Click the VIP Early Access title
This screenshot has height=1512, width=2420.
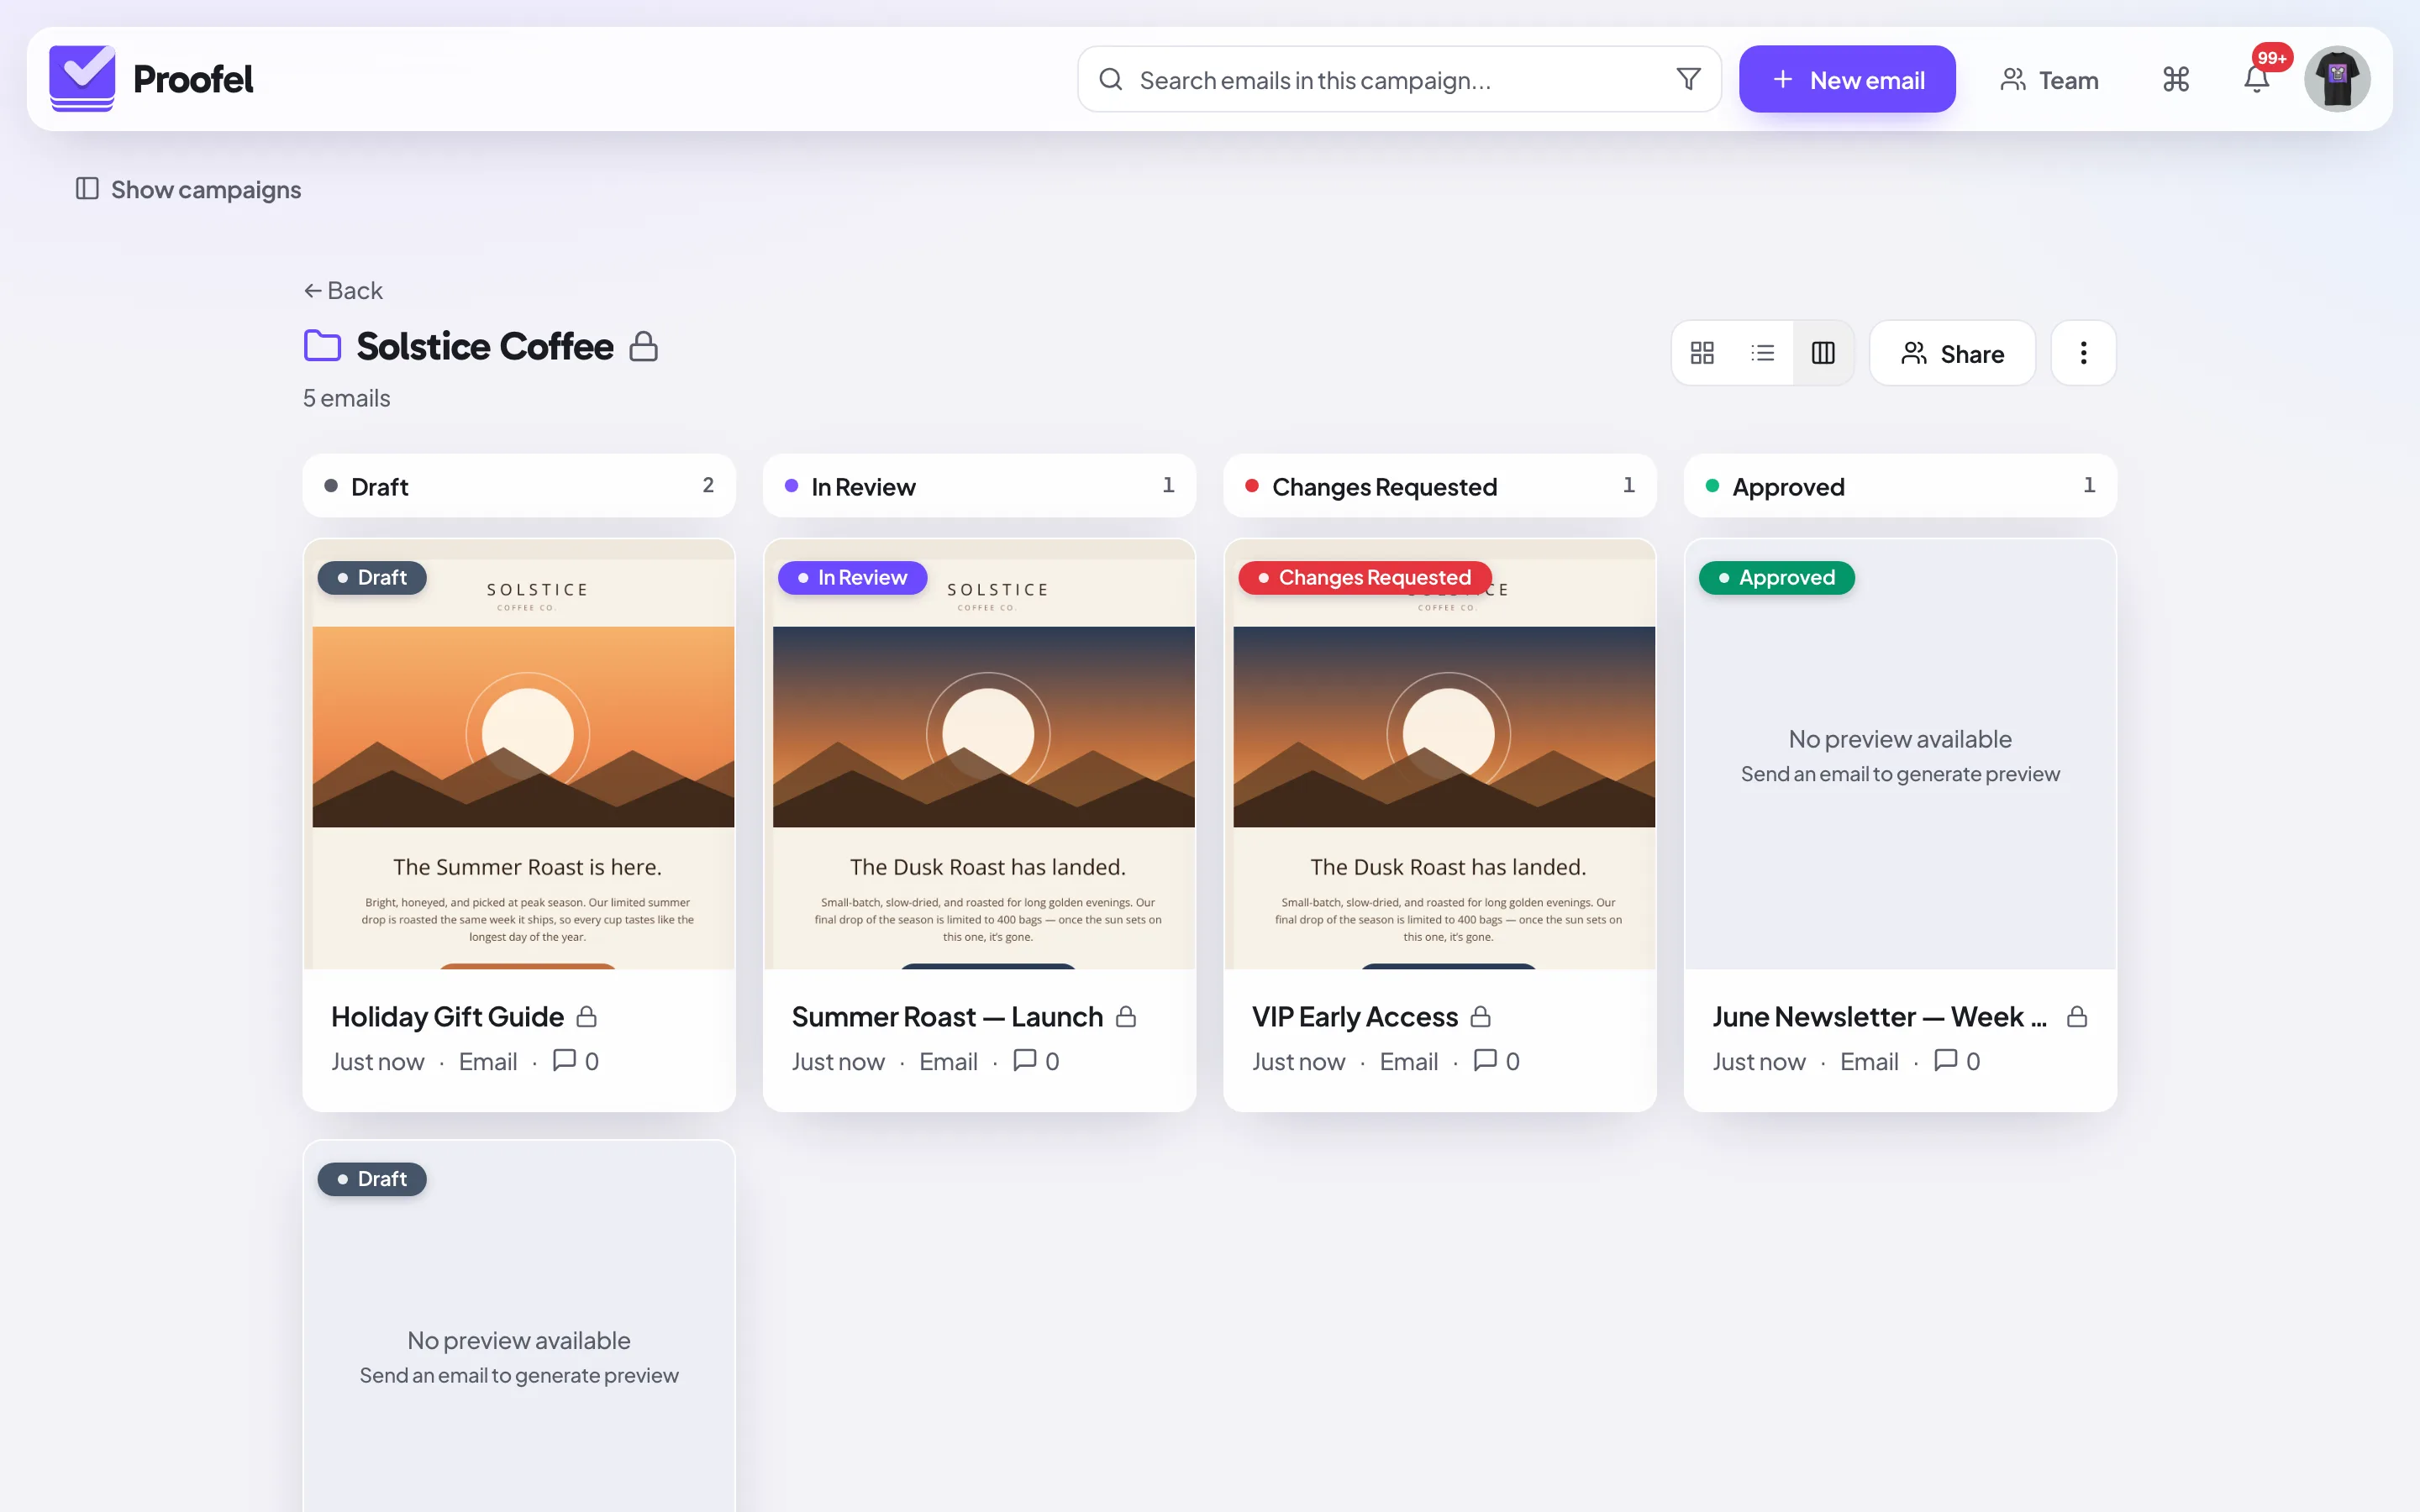1355,1017
